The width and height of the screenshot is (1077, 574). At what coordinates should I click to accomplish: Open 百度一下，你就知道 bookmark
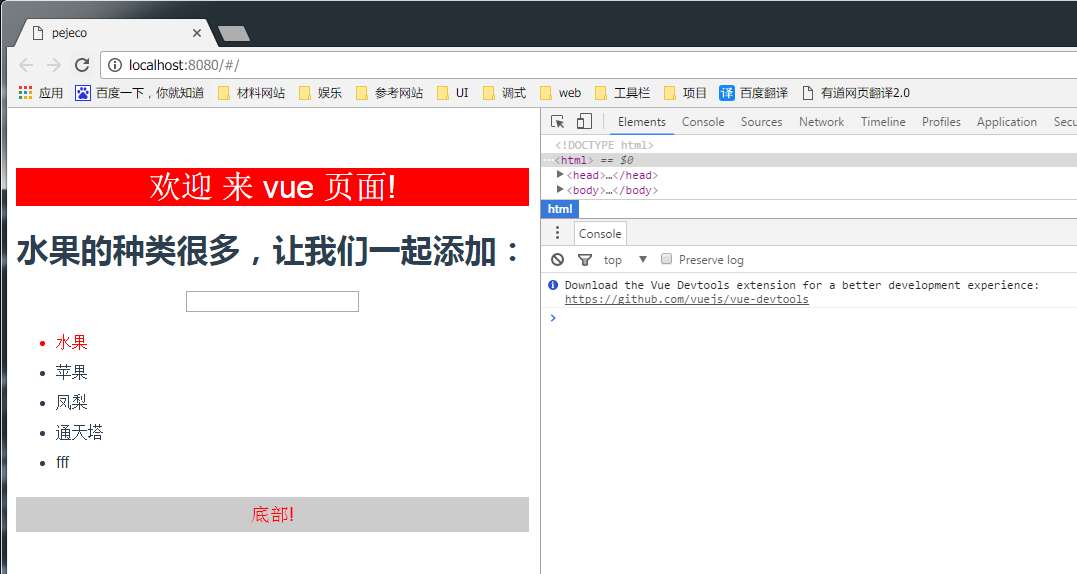tap(139, 93)
